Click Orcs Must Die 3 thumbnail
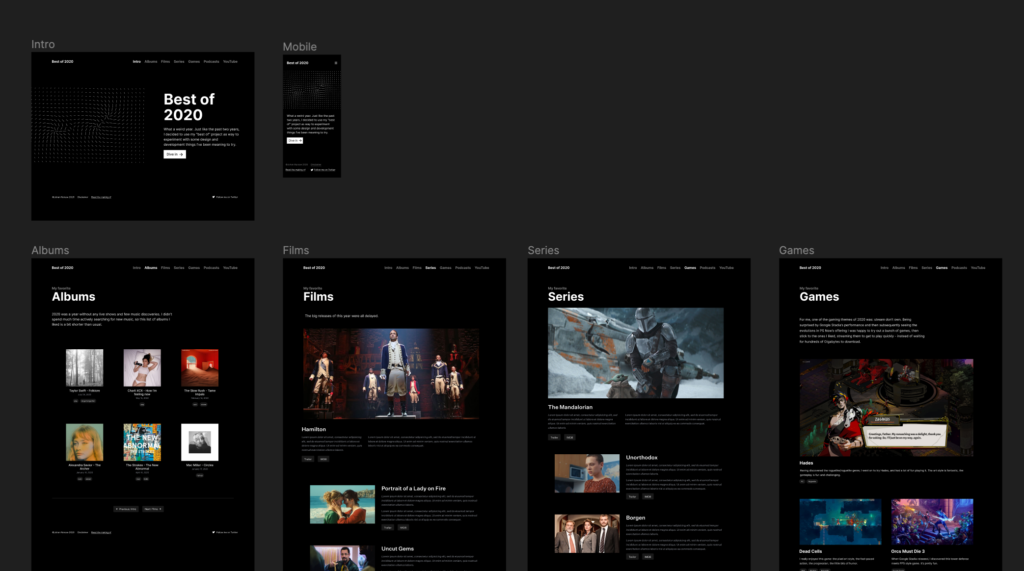The height and width of the screenshot is (571, 1024). (x=932, y=521)
